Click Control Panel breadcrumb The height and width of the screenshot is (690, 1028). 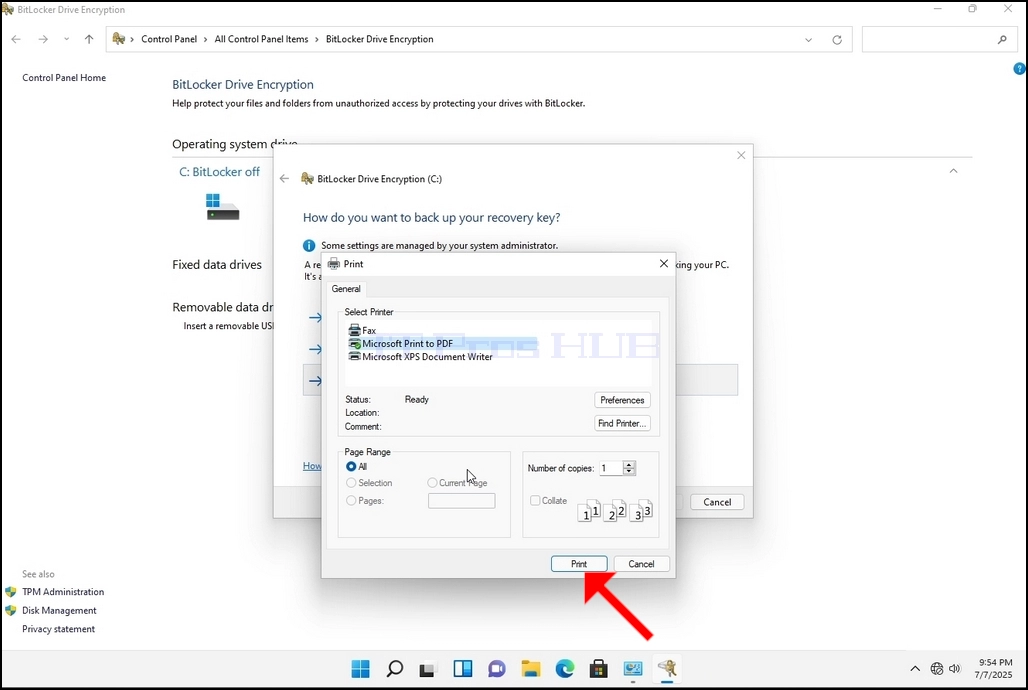169,39
